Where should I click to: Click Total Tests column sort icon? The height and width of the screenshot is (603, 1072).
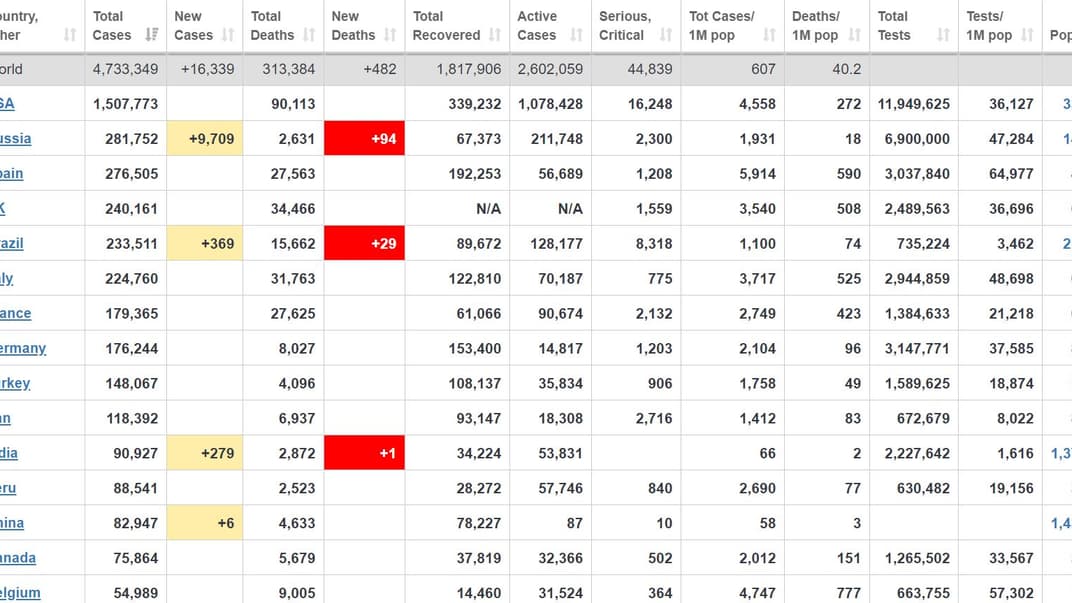(943, 35)
